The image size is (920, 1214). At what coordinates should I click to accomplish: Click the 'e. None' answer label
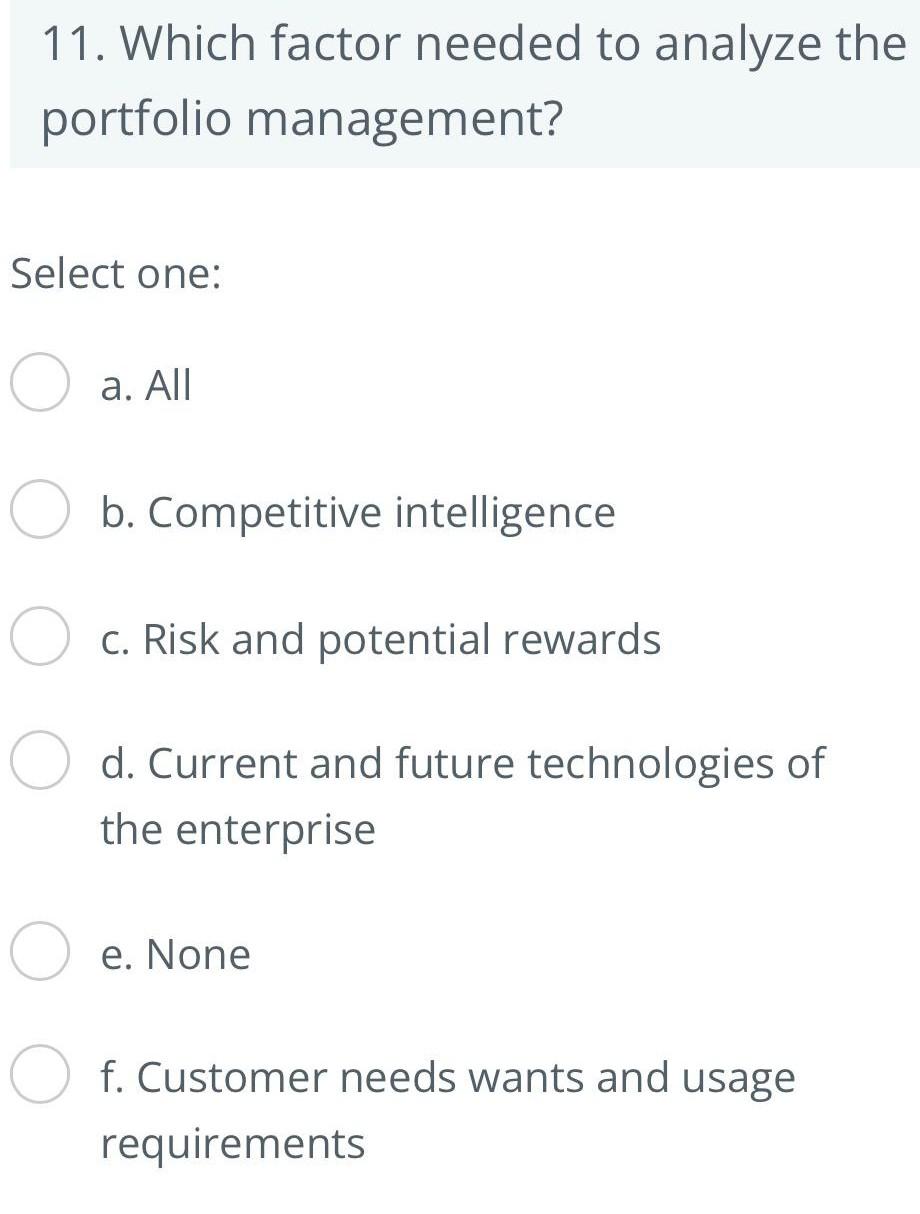(x=174, y=954)
